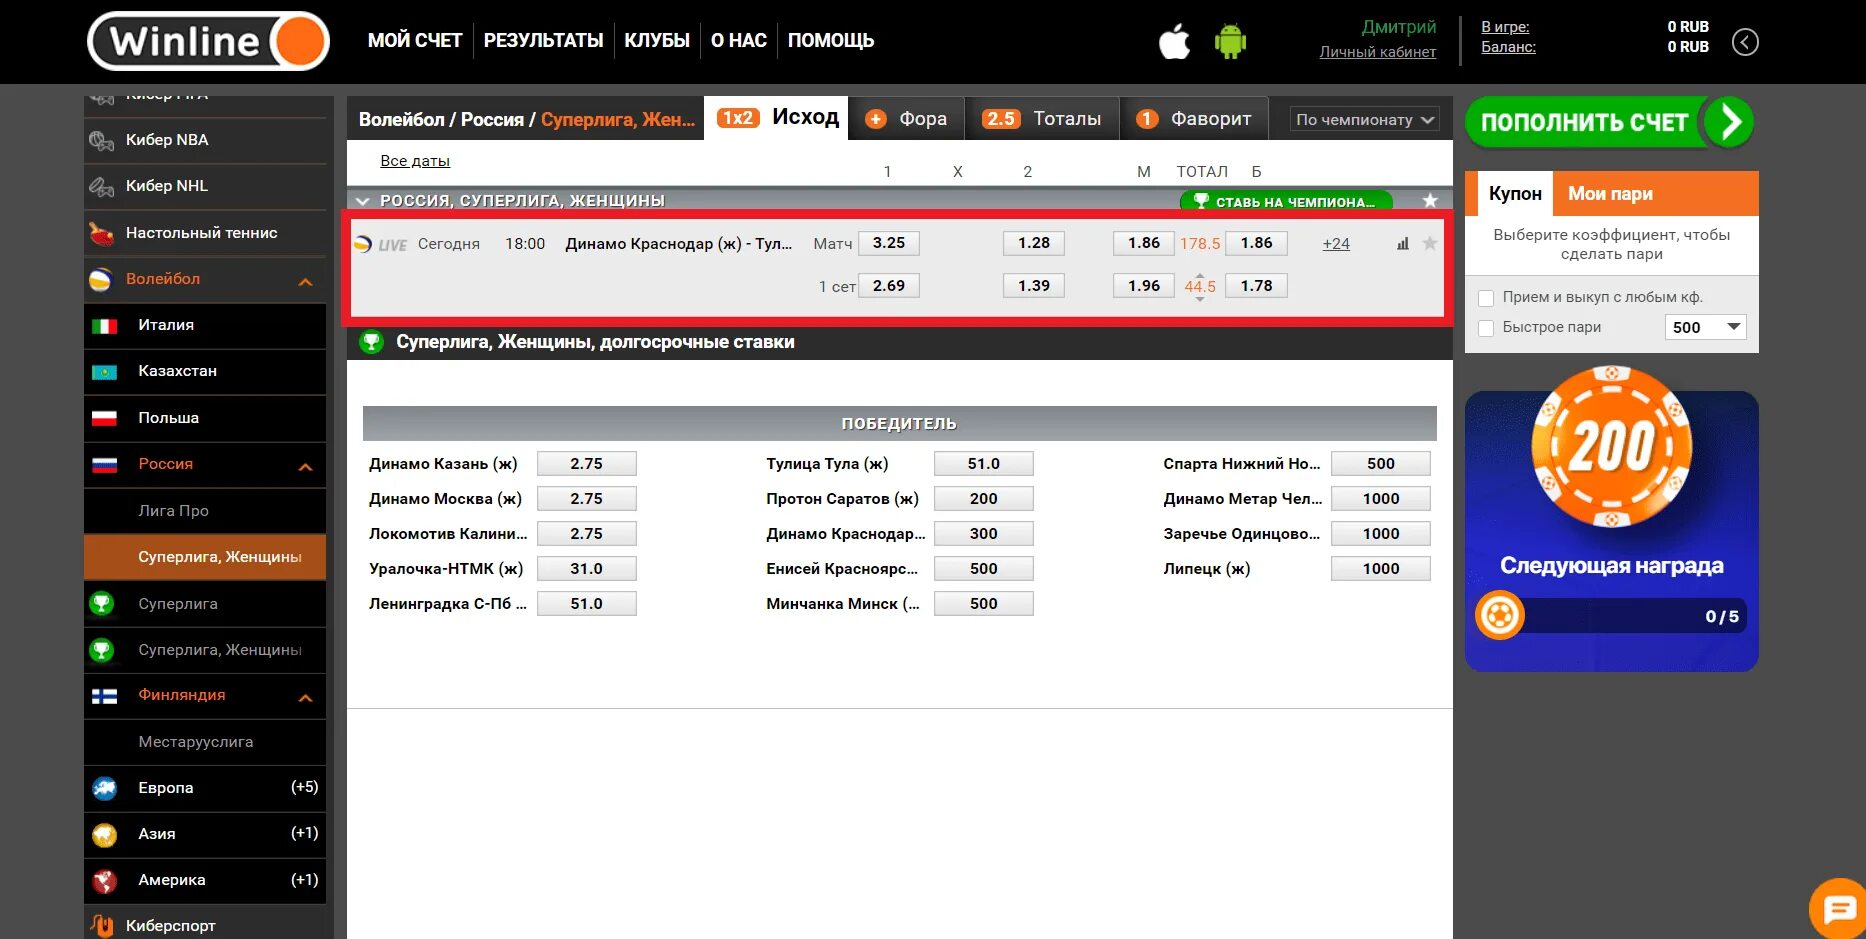This screenshot has height=939, width=1866.
Task: Open the Лига Про tree item
Action: [205, 511]
